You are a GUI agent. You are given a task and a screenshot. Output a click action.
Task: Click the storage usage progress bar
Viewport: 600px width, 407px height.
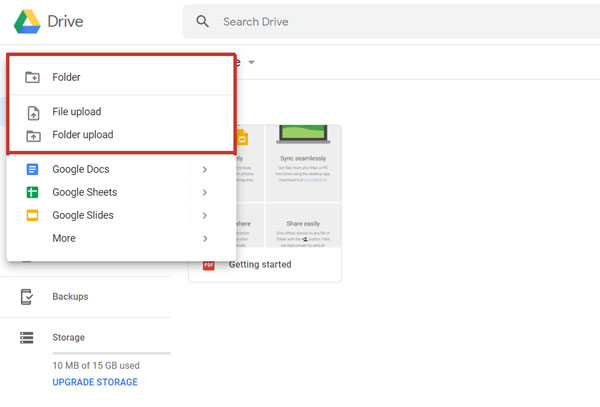coord(111,353)
